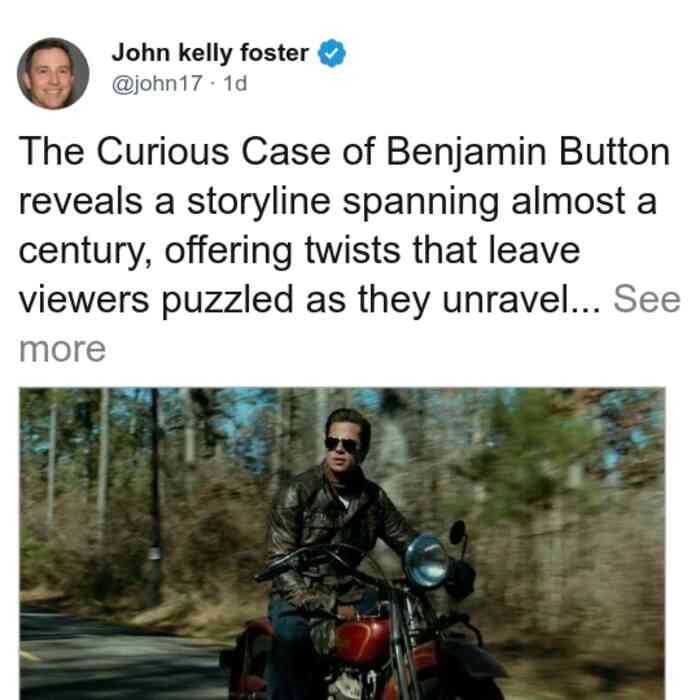This screenshot has height=700, width=700.
Task: Open John kelly foster's profile picture
Action: coord(53,74)
